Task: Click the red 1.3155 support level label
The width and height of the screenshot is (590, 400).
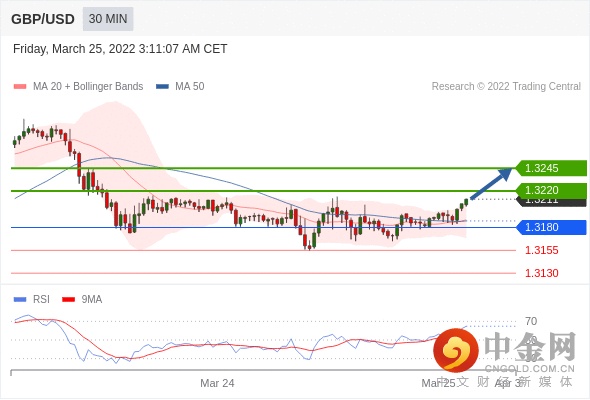Action: tap(542, 250)
